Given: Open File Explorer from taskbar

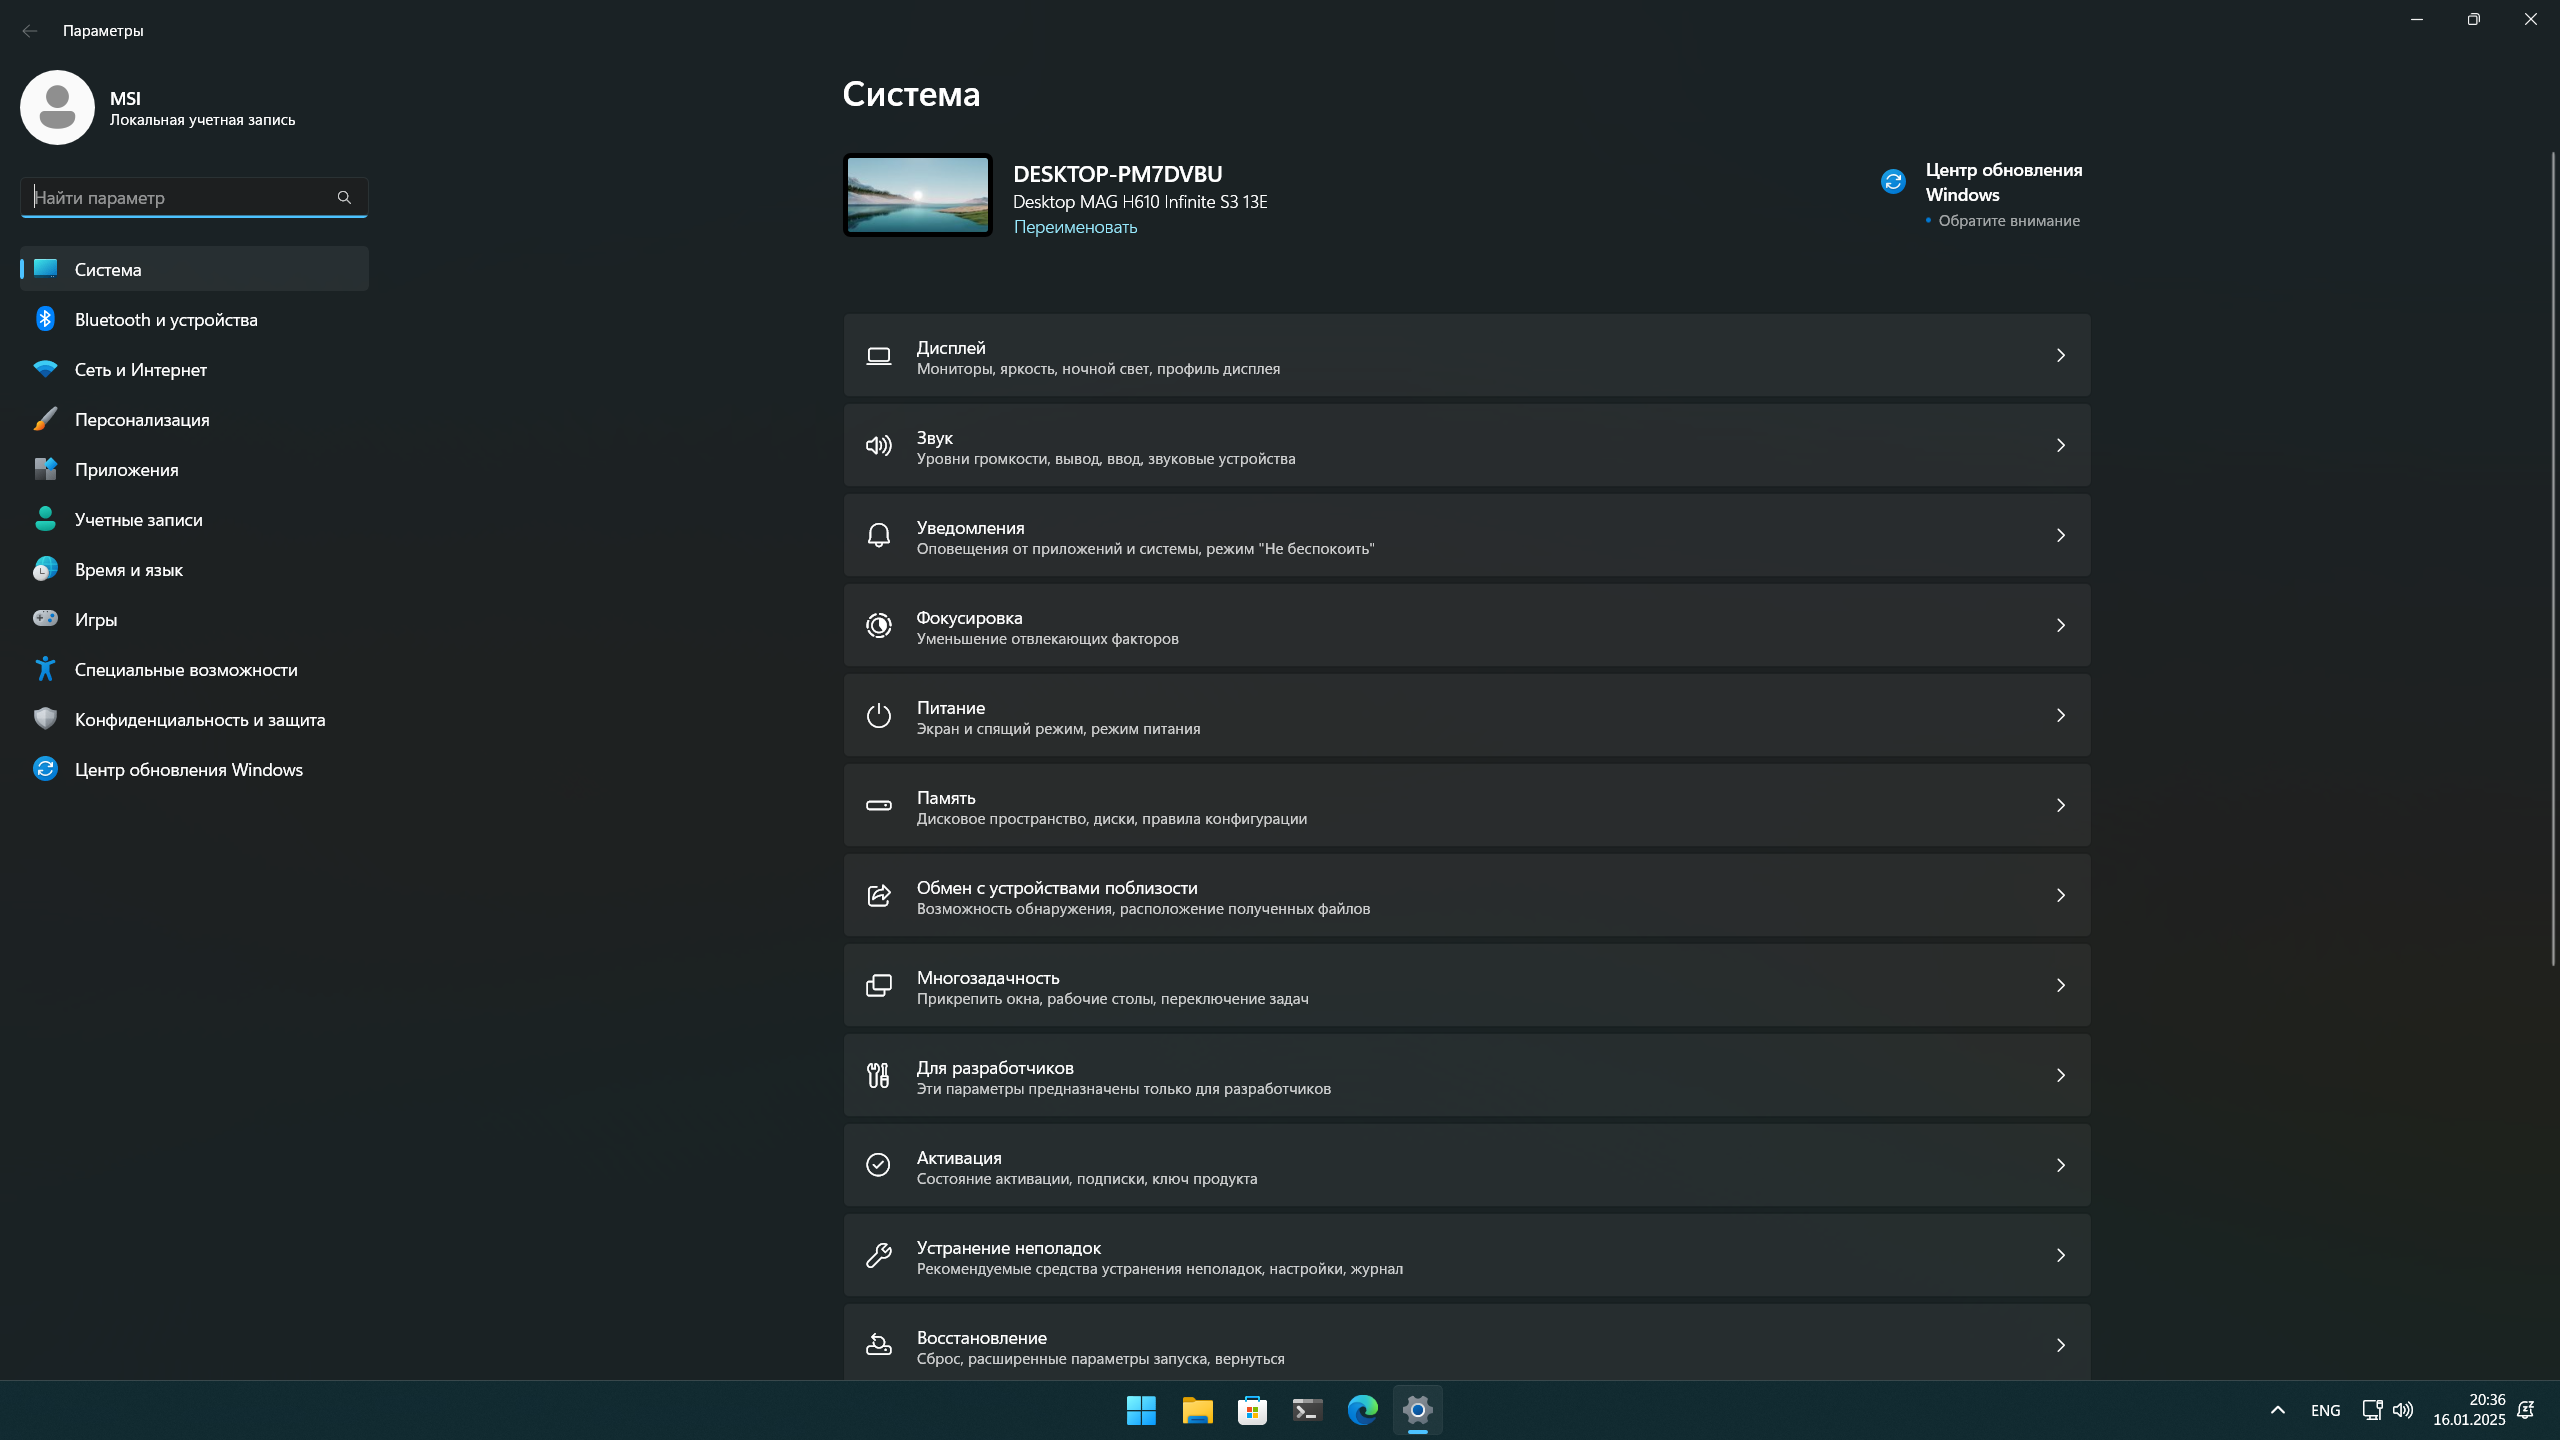Looking at the screenshot, I should [1197, 1411].
